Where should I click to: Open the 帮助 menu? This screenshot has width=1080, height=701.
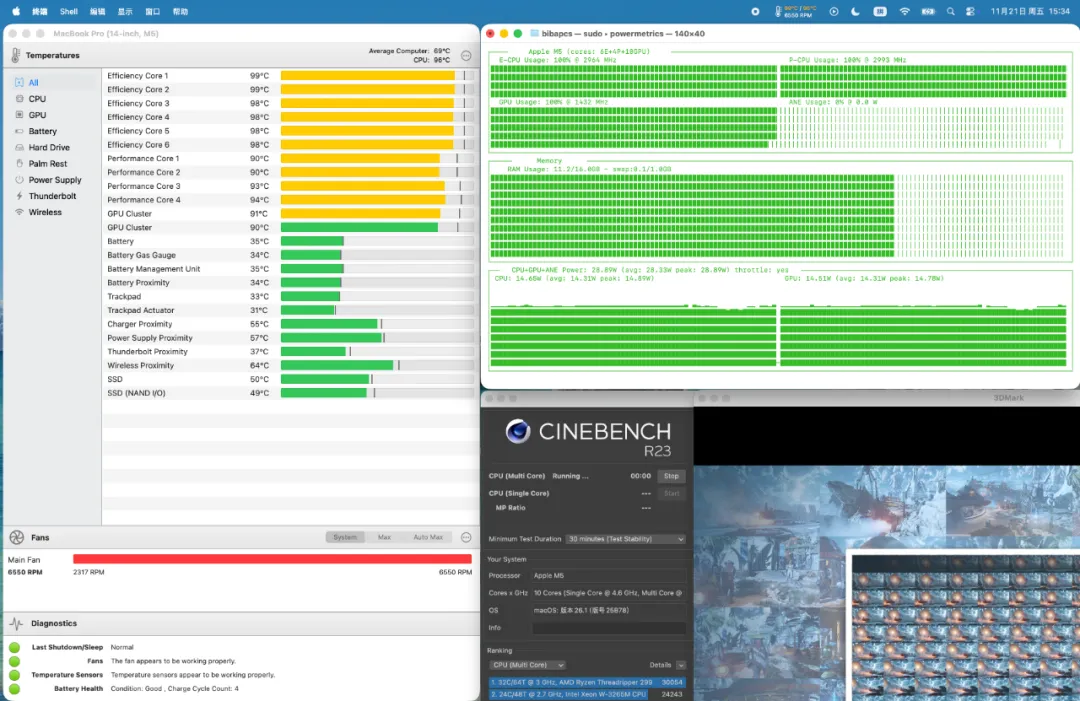click(180, 11)
